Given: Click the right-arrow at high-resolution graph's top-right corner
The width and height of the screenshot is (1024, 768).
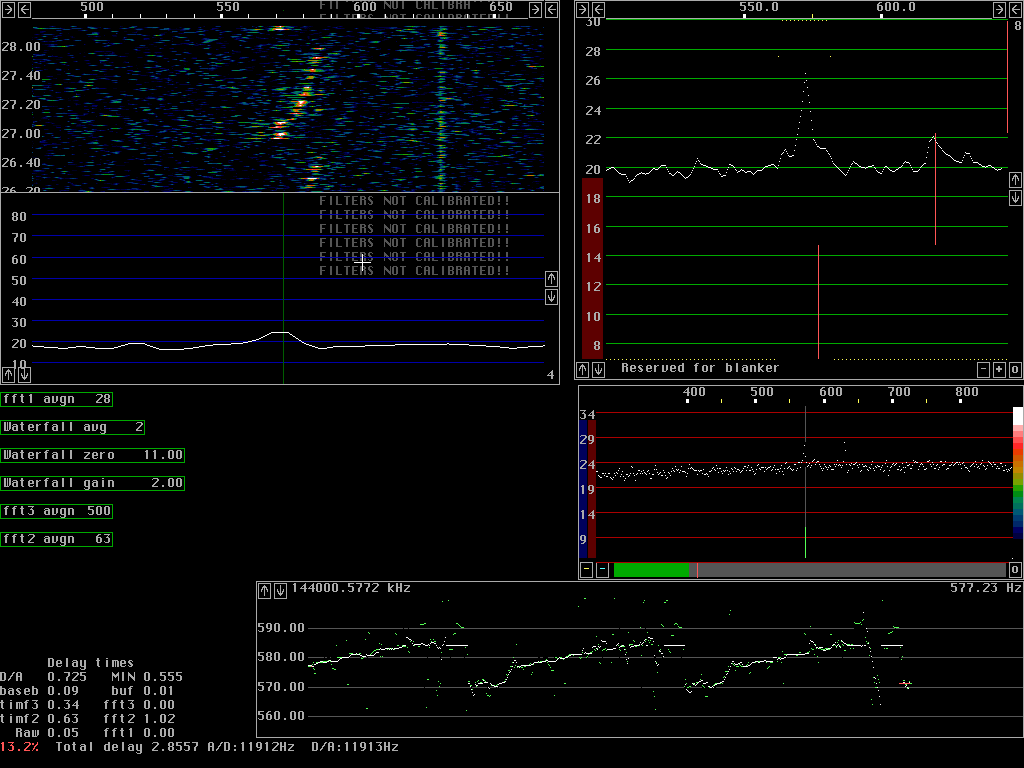Looking at the screenshot, I should click(999, 9).
